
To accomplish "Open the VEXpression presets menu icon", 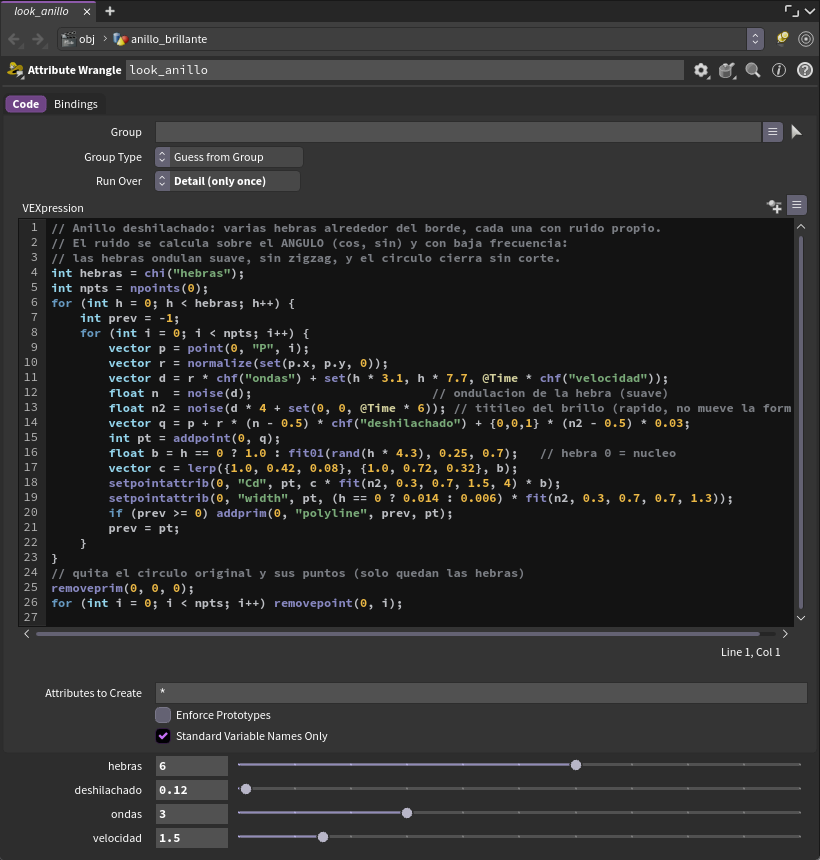I will point(797,205).
